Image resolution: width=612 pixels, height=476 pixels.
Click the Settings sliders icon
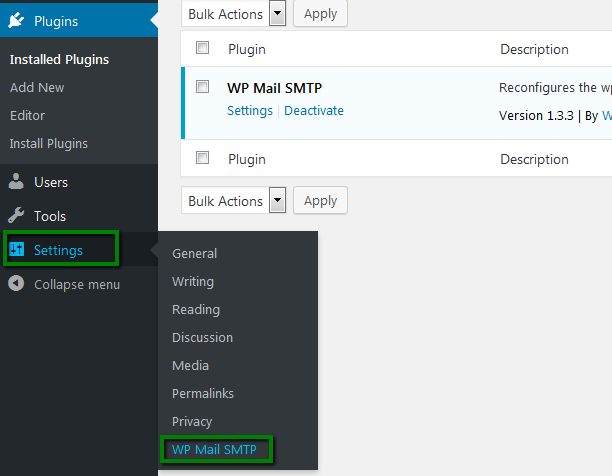[x=17, y=249]
